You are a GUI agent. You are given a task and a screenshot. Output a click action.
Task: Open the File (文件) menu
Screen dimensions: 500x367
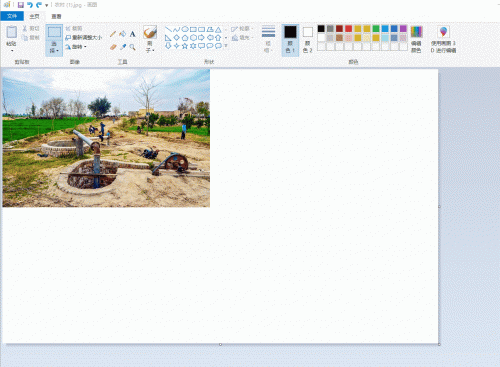tap(12, 16)
